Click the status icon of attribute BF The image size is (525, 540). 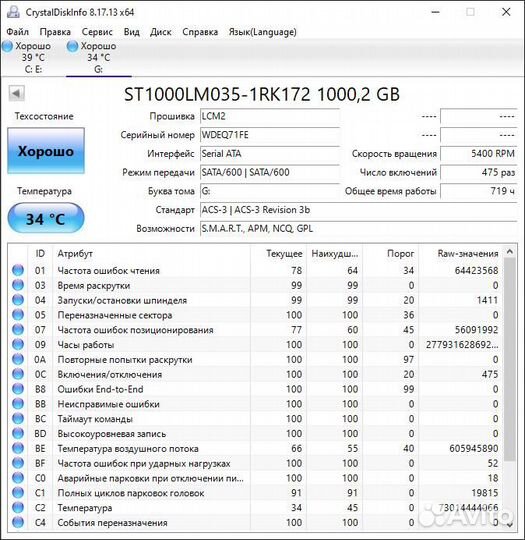(x=18, y=463)
